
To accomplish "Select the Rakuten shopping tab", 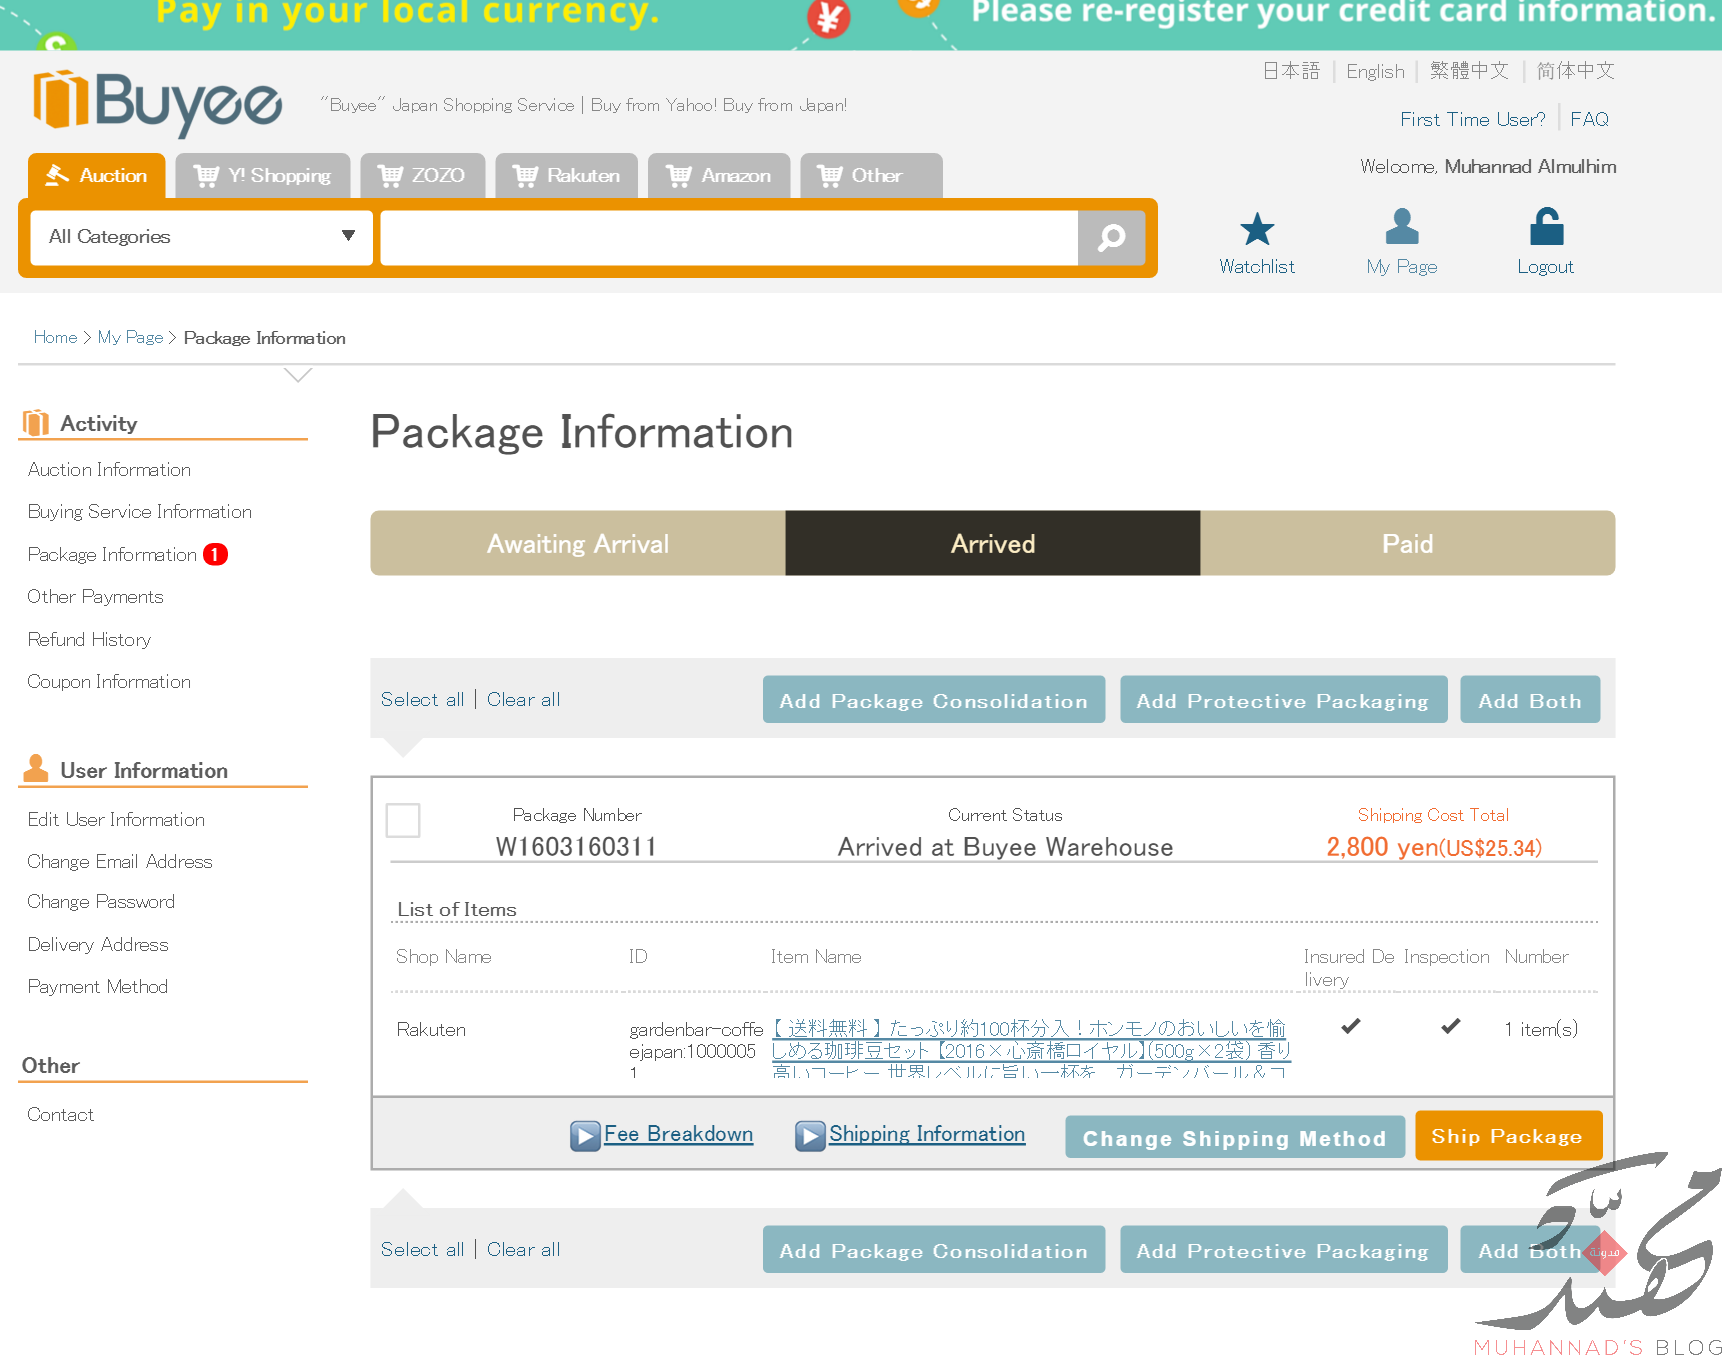I will click(x=567, y=176).
